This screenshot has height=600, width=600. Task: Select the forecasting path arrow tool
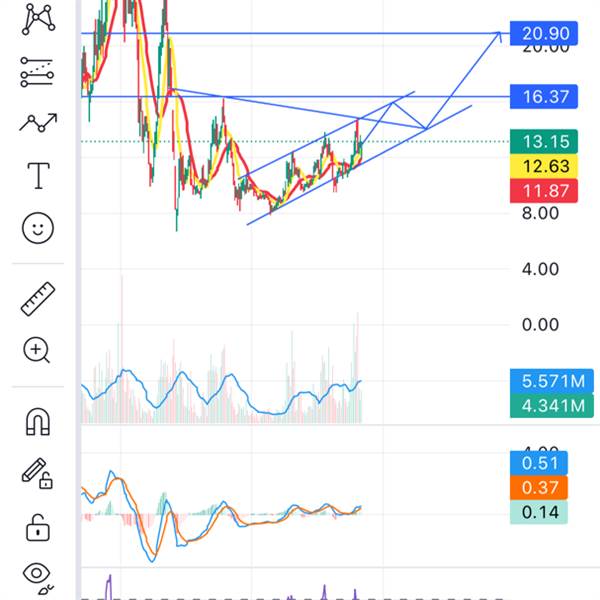click(x=38, y=122)
